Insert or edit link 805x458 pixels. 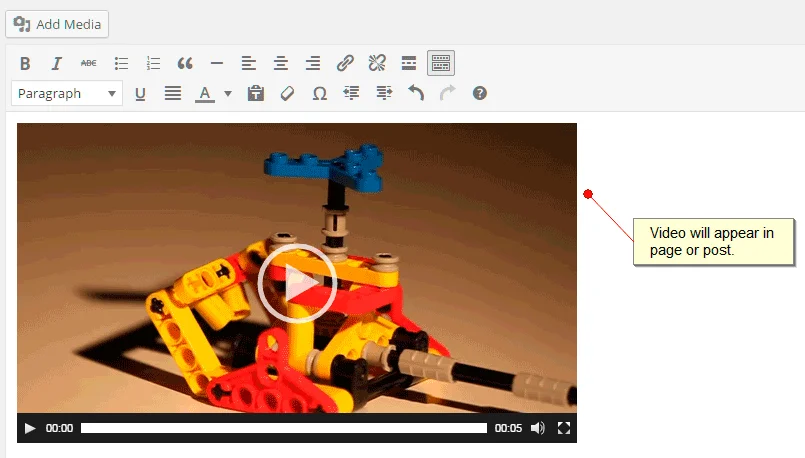345,63
